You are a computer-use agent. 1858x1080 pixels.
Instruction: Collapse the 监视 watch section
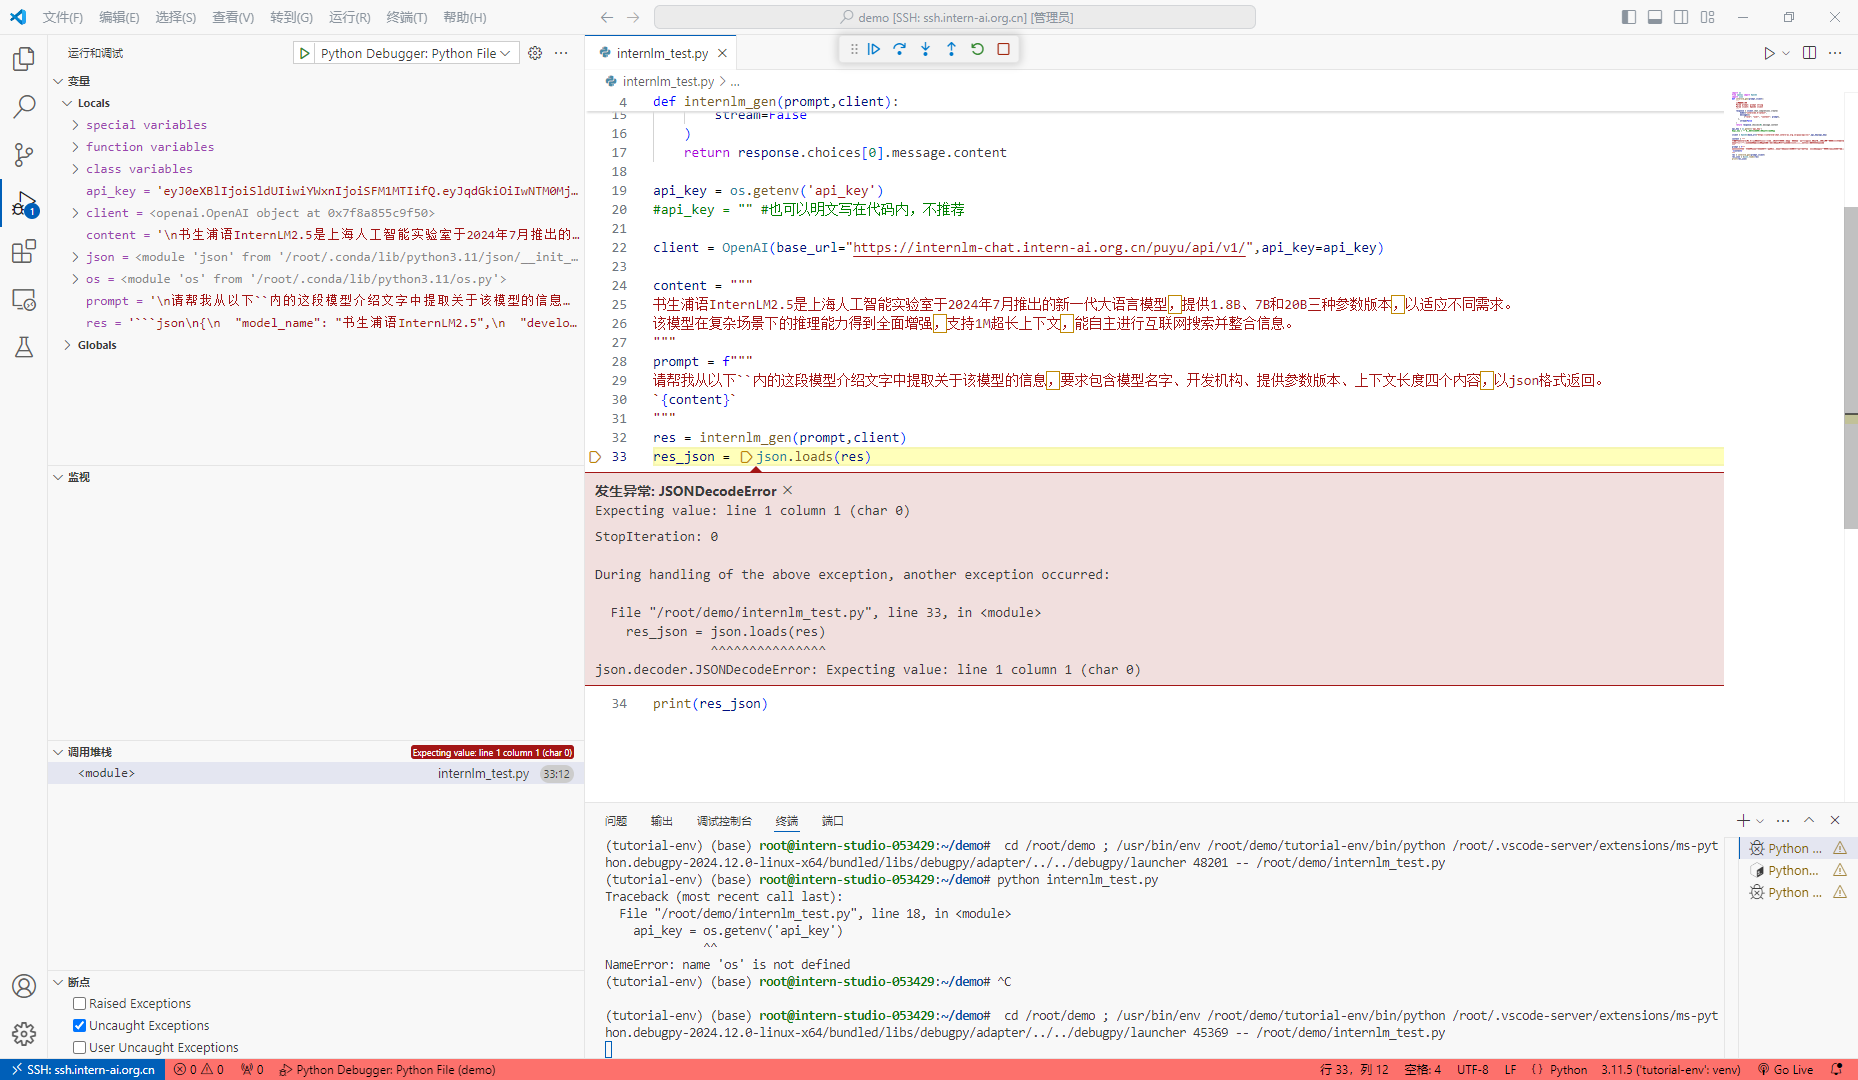click(x=58, y=477)
